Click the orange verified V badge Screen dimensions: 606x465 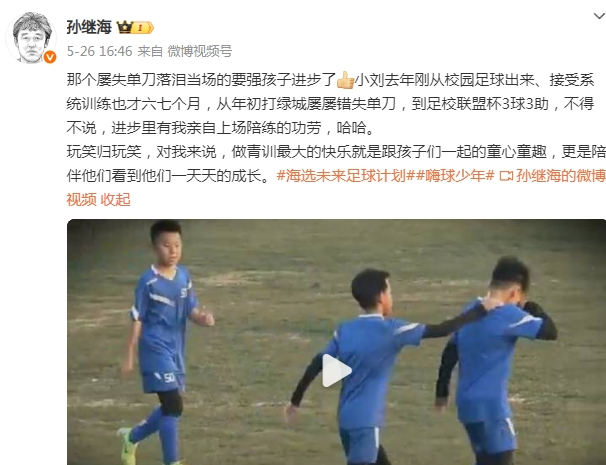click(50, 57)
